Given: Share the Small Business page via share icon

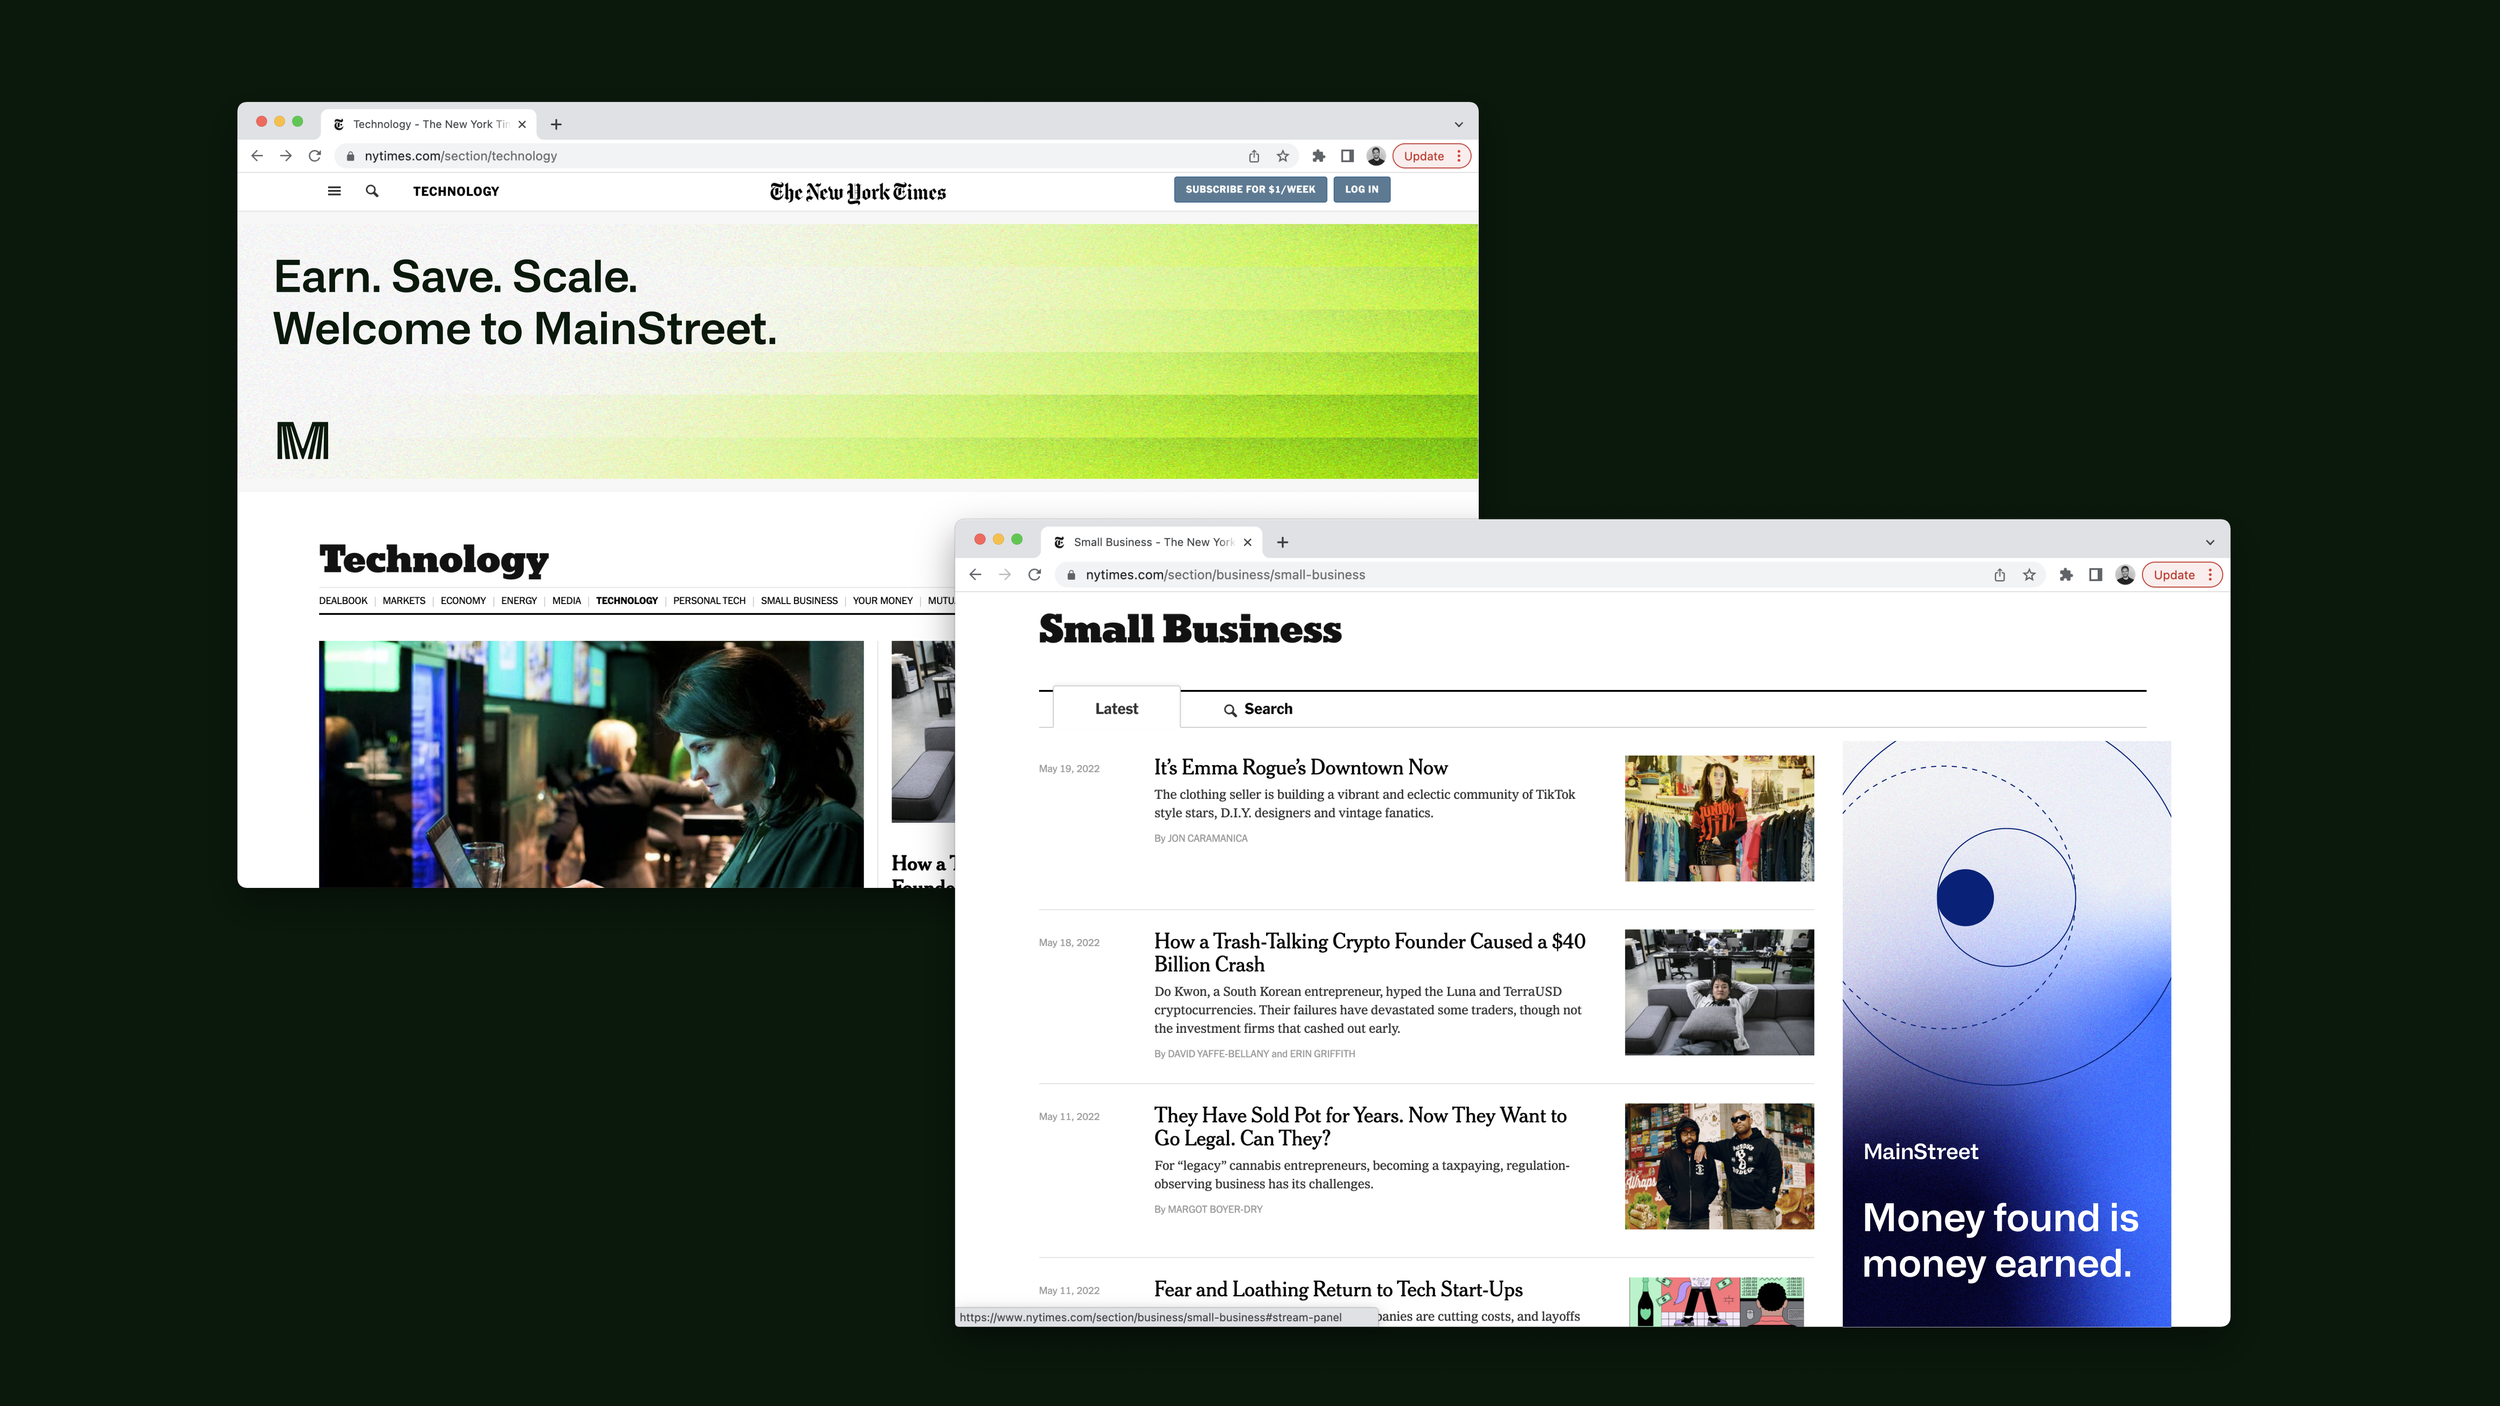Looking at the screenshot, I should click(2000, 575).
